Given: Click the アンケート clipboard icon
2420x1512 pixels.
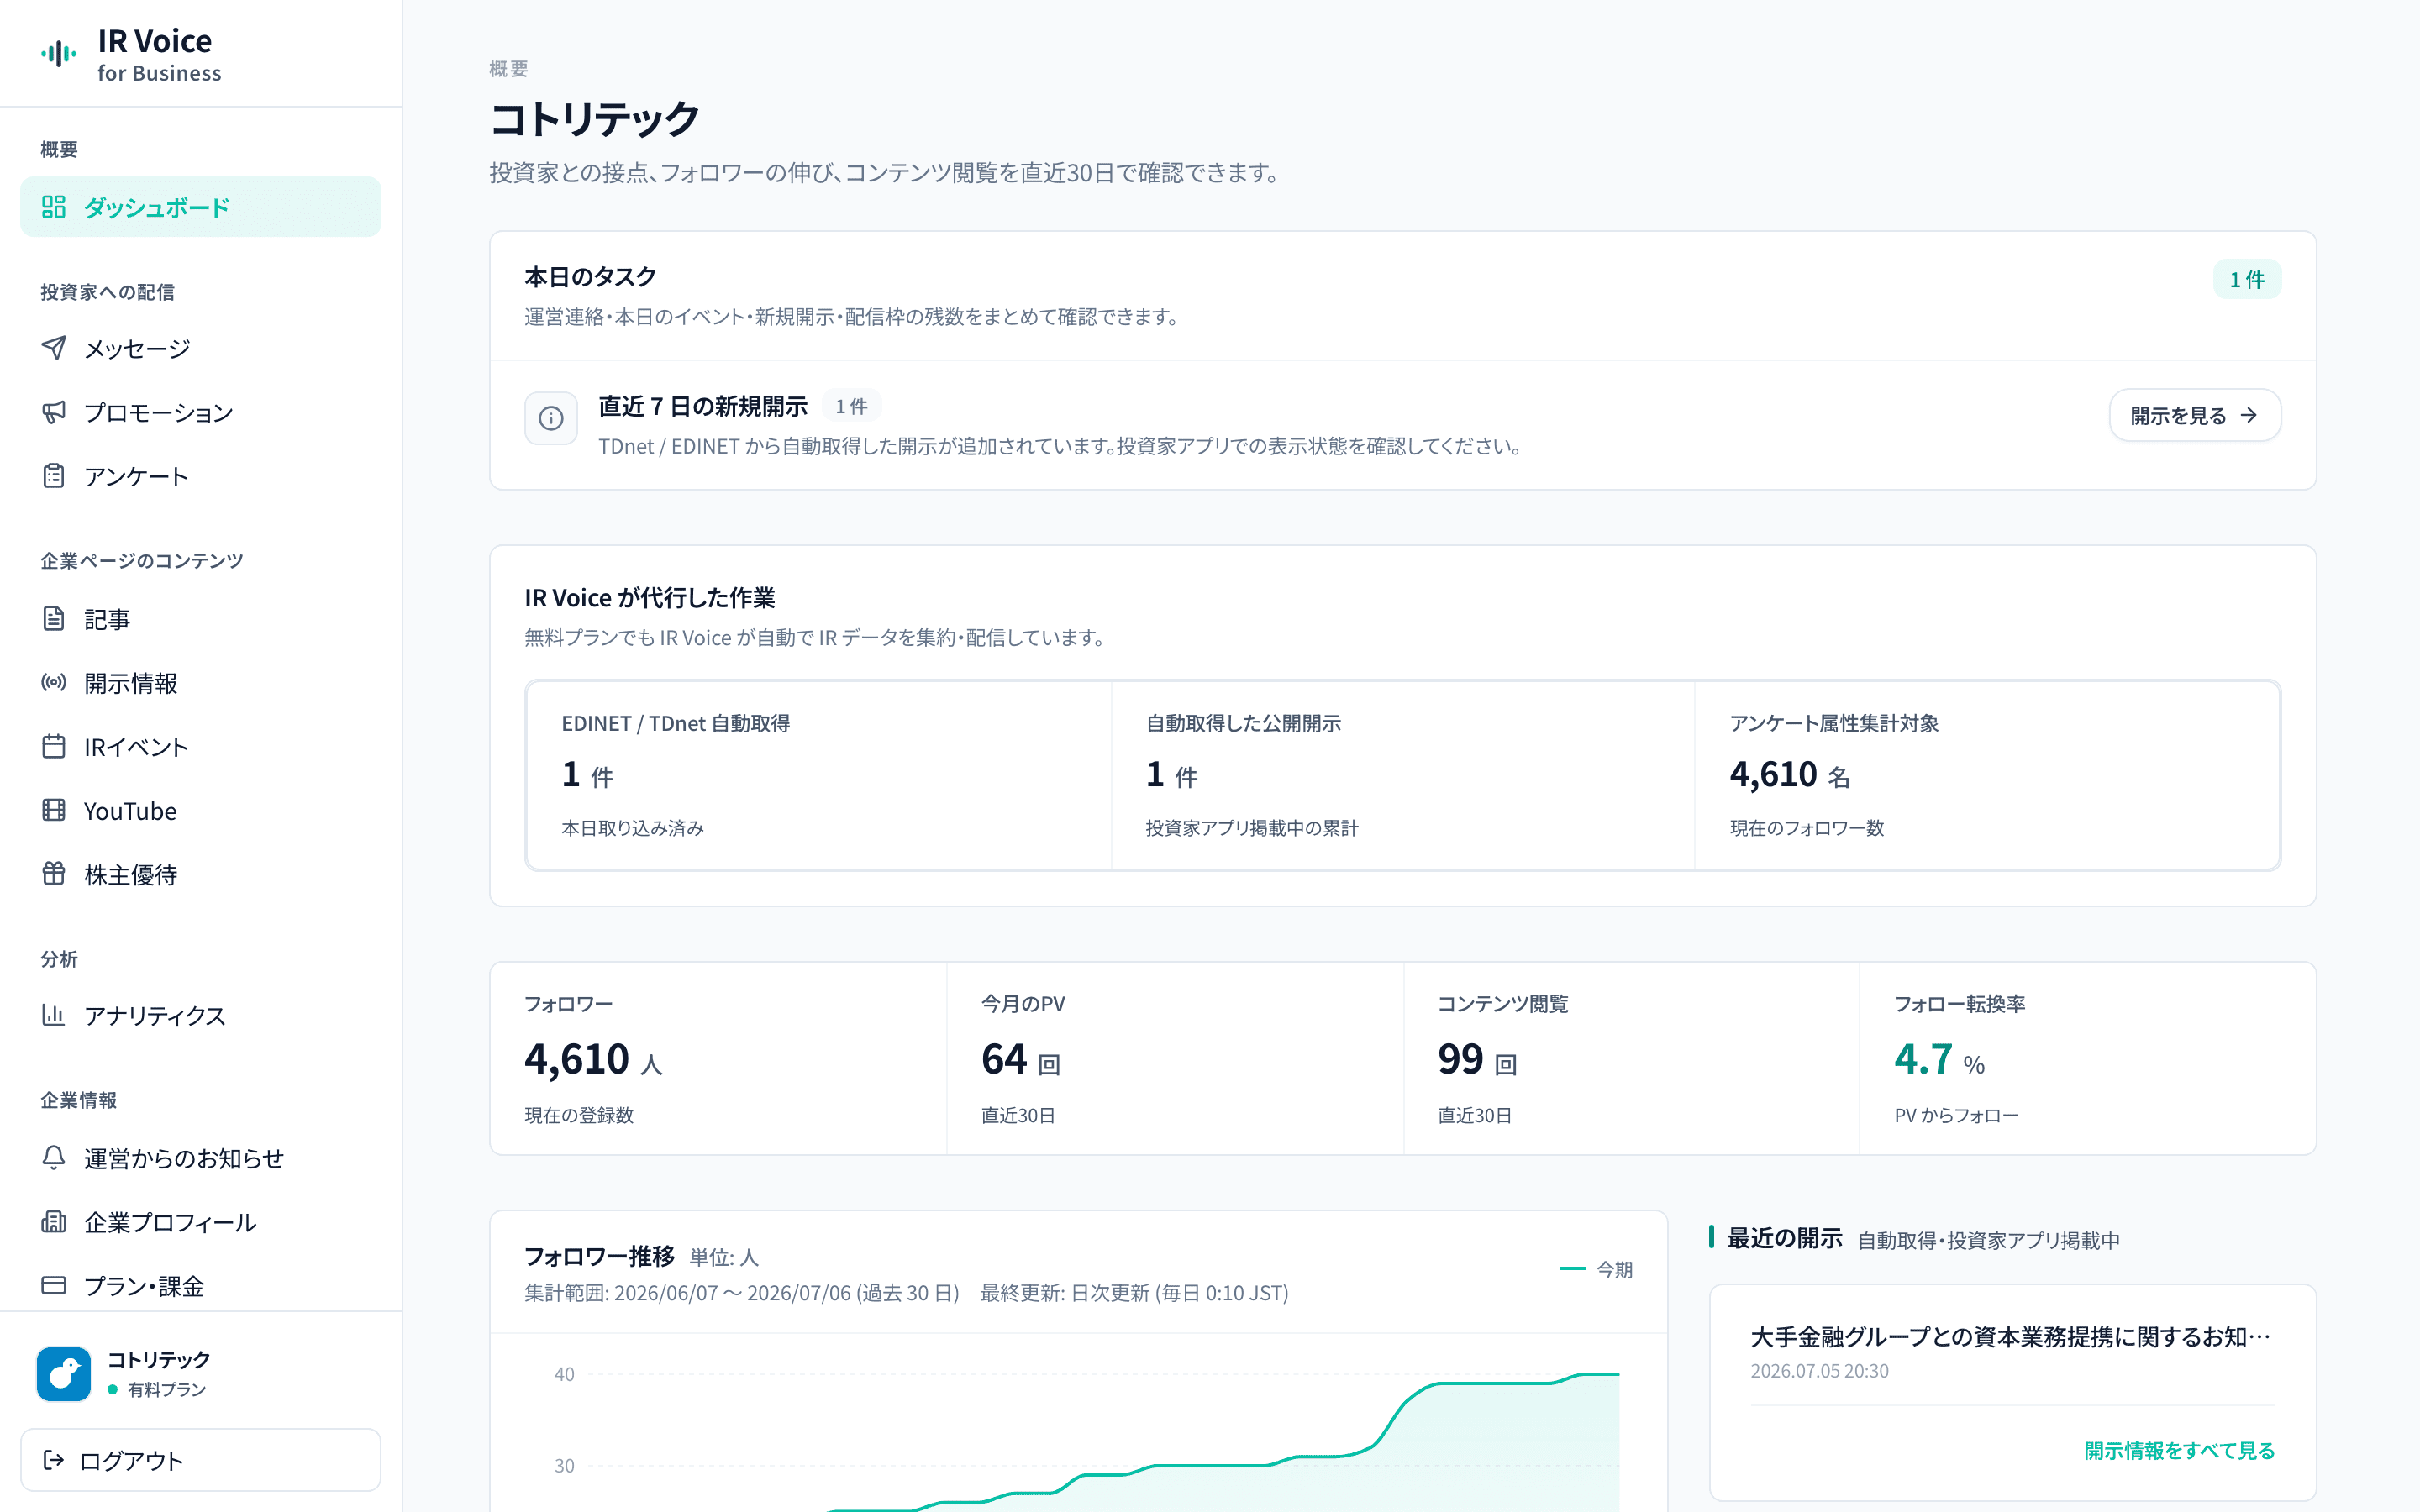Looking at the screenshot, I should click(x=54, y=476).
